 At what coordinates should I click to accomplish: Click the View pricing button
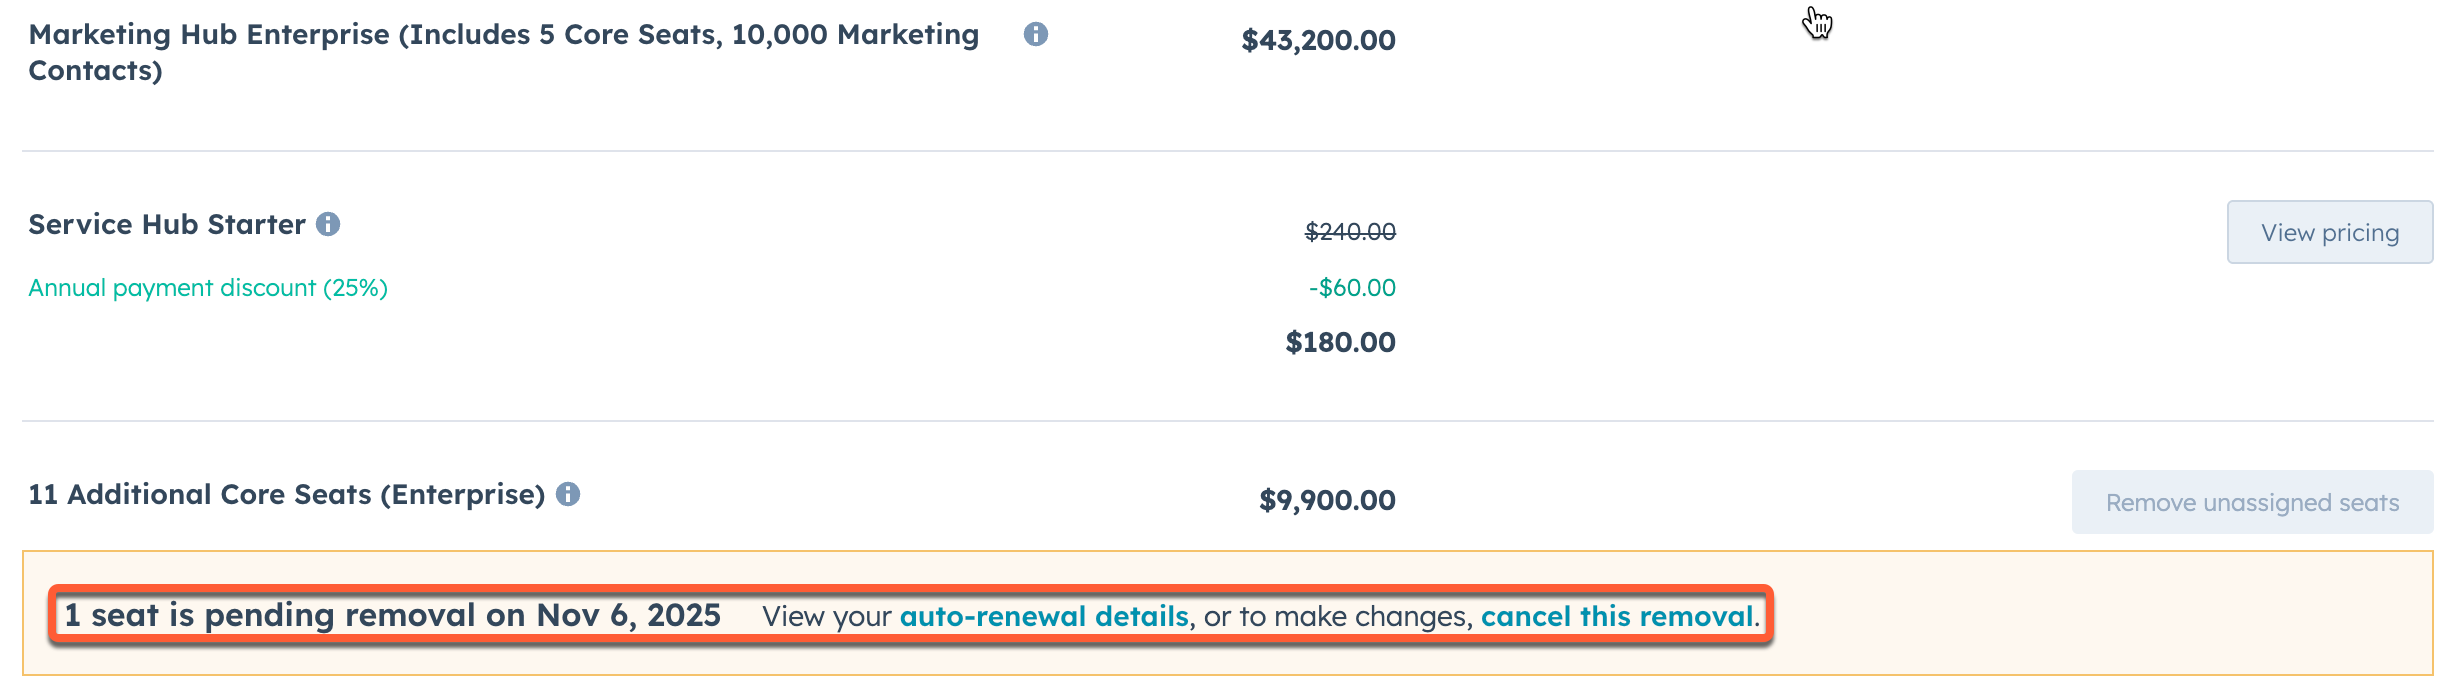point(2330,232)
